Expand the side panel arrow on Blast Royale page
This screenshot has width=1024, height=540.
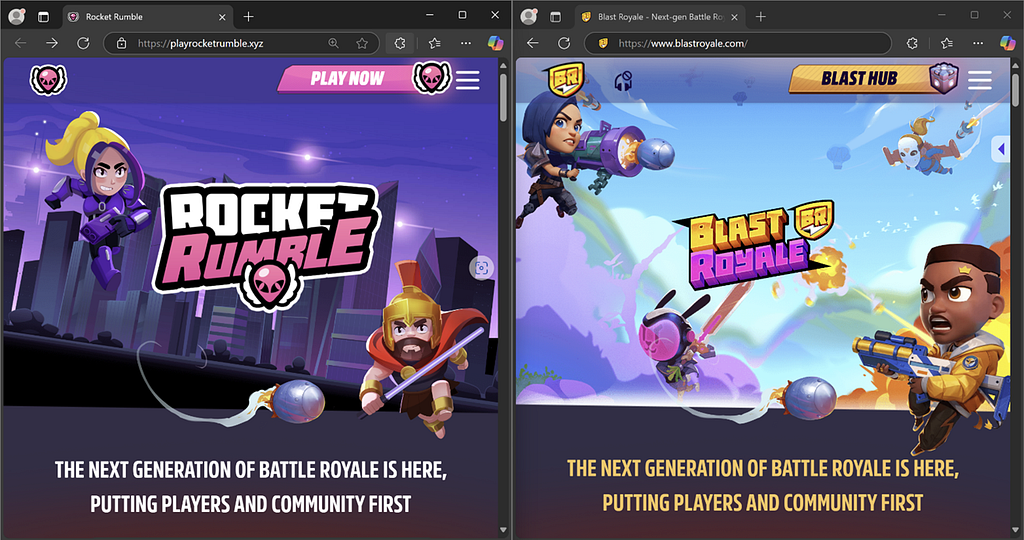coord(1000,150)
